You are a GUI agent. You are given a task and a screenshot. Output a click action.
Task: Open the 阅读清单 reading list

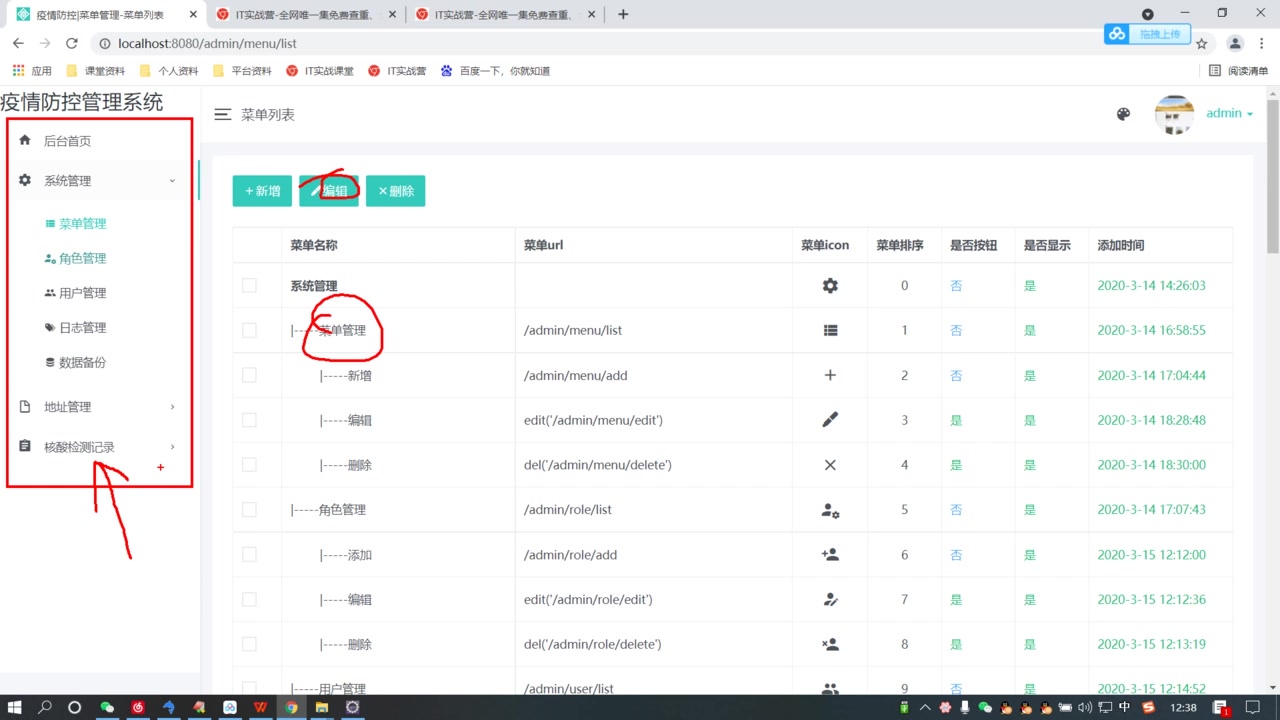(1238, 71)
